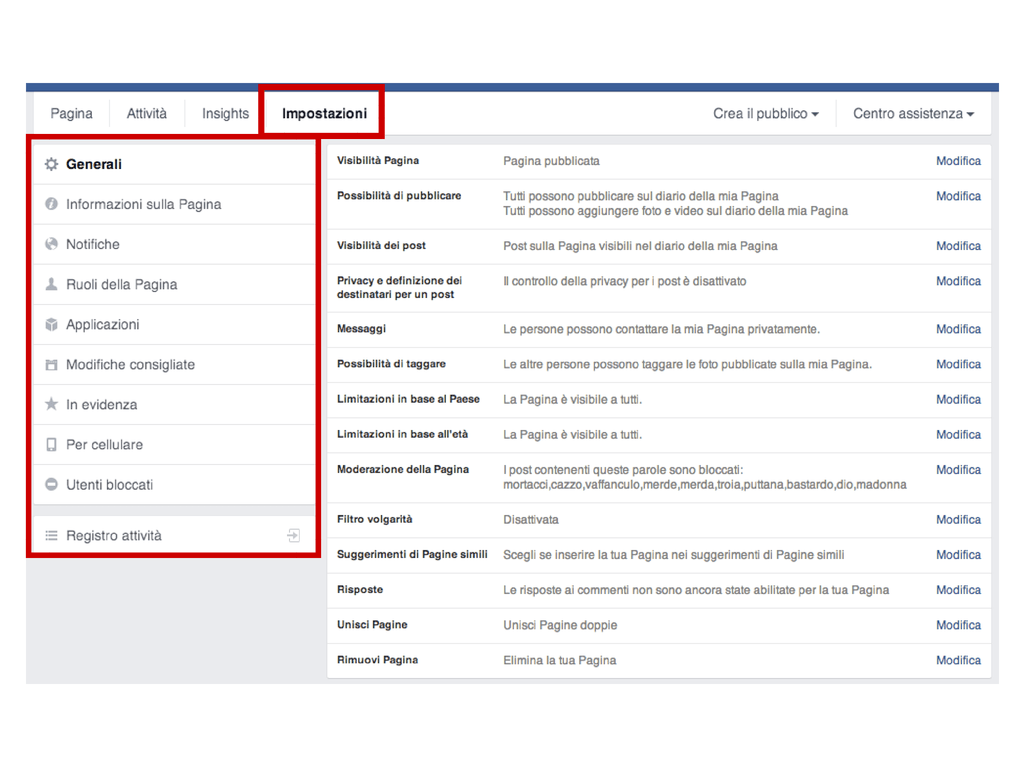This screenshot has height=768, width=1024.
Task: Select the Attività tab
Action: coord(147,113)
